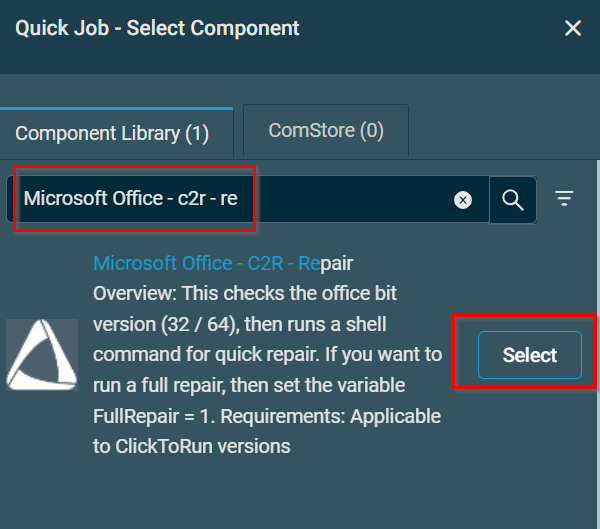The width and height of the screenshot is (600, 529).
Task: Open the Microsoft Office - C2R - Repair link
Action: [223, 263]
